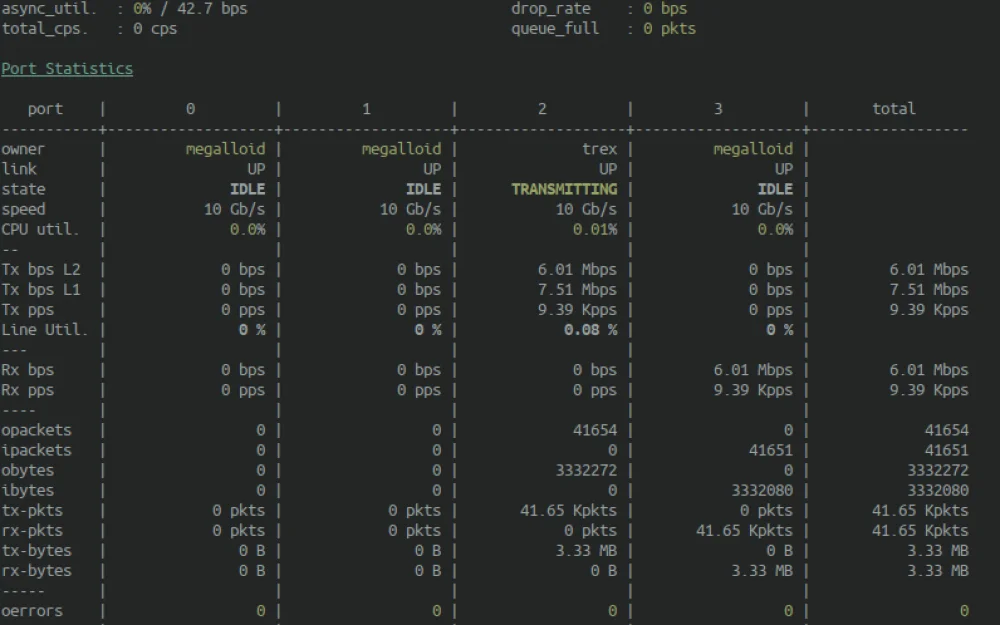Click port 2's Tx bps L2 '6.01 Mbps'
This screenshot has height=625, width=1000.
[577, 270]
